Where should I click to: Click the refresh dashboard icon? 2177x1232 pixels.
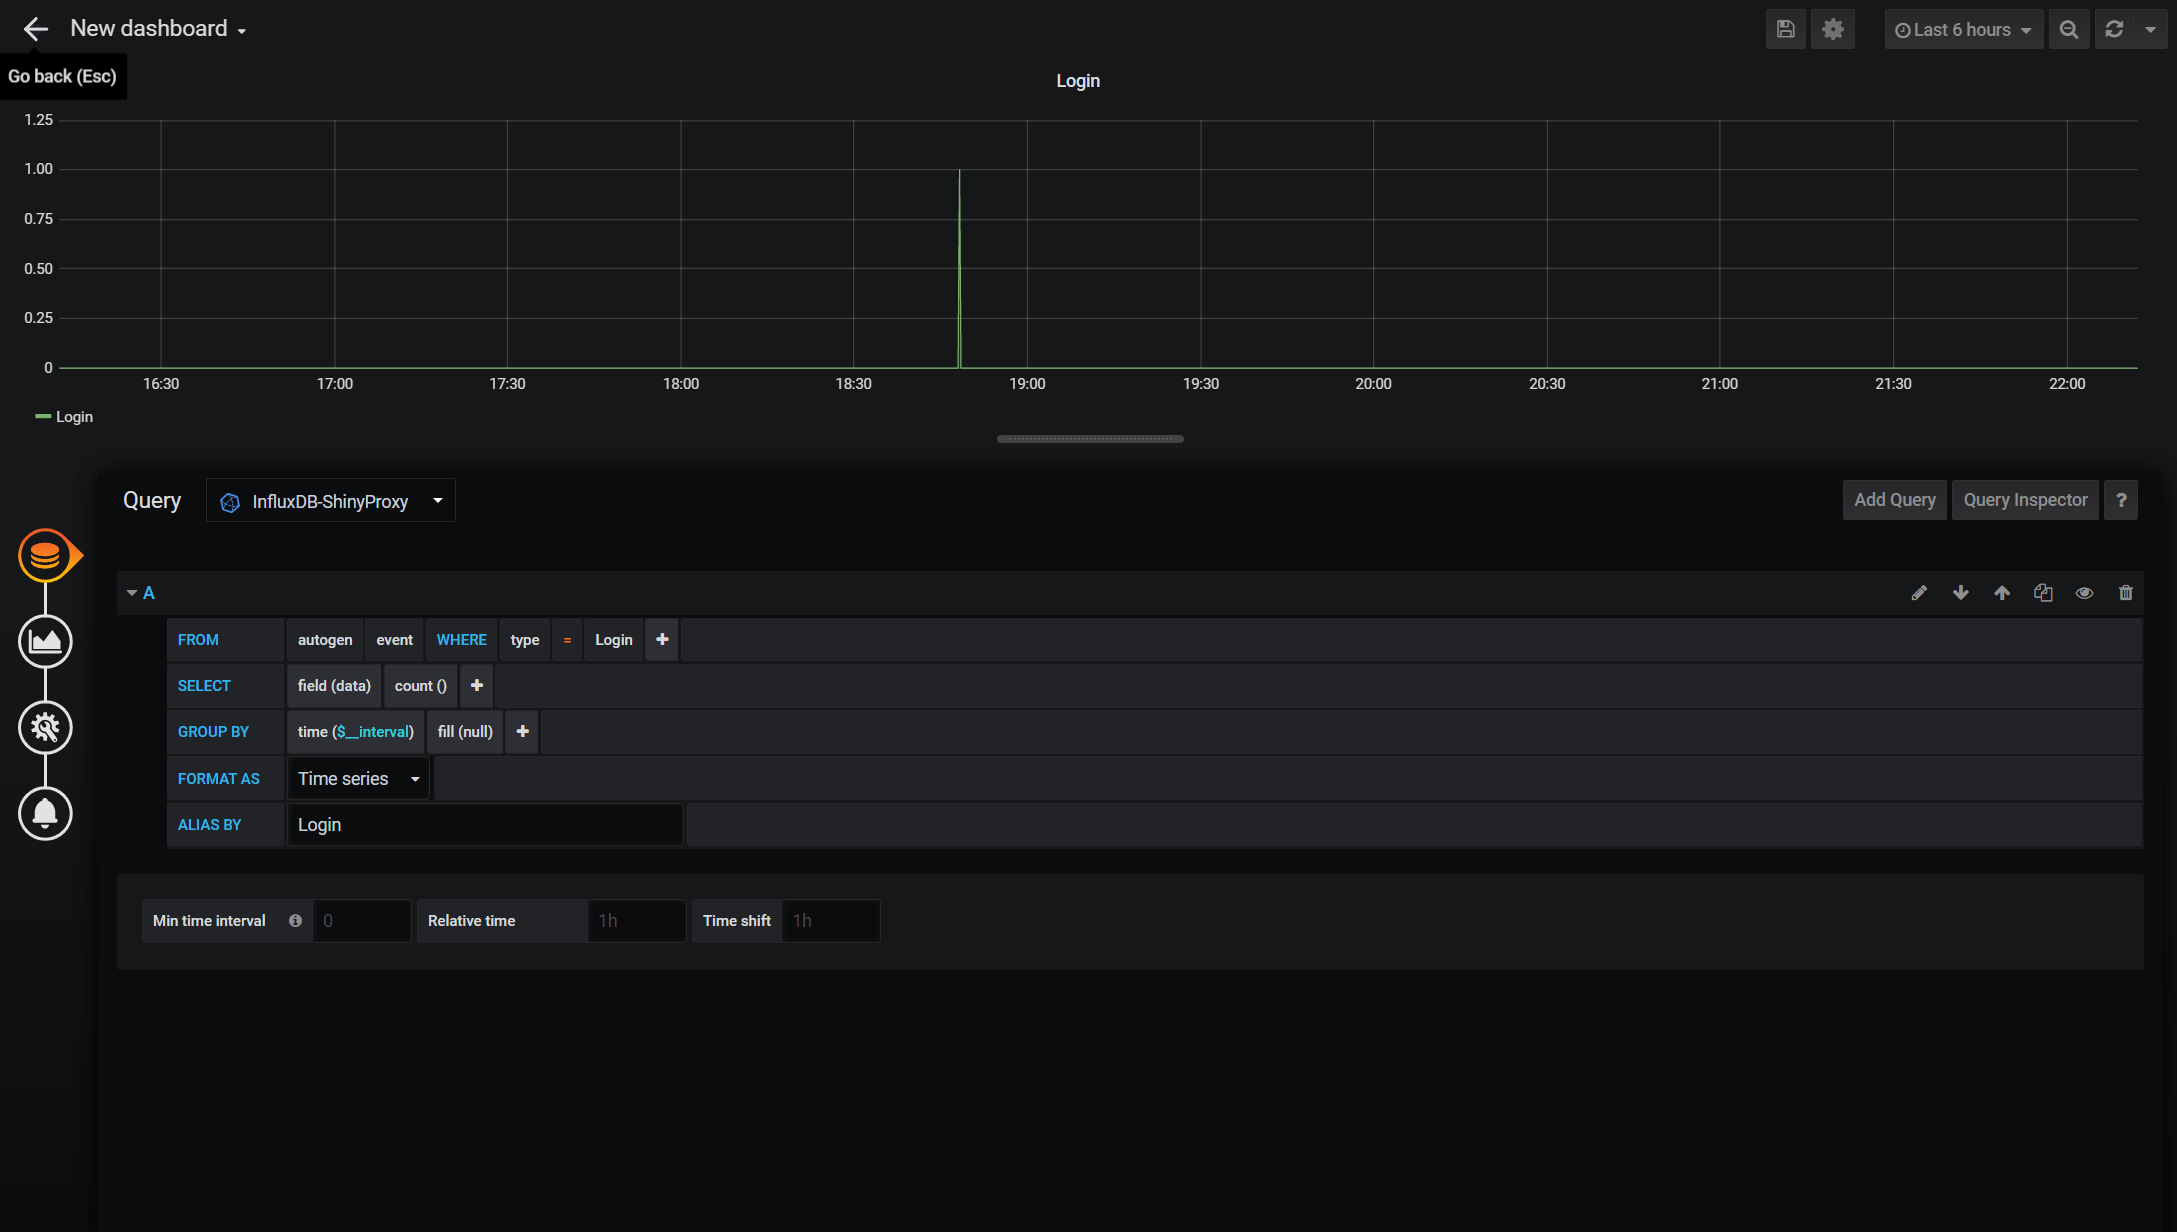point(2114,29)
